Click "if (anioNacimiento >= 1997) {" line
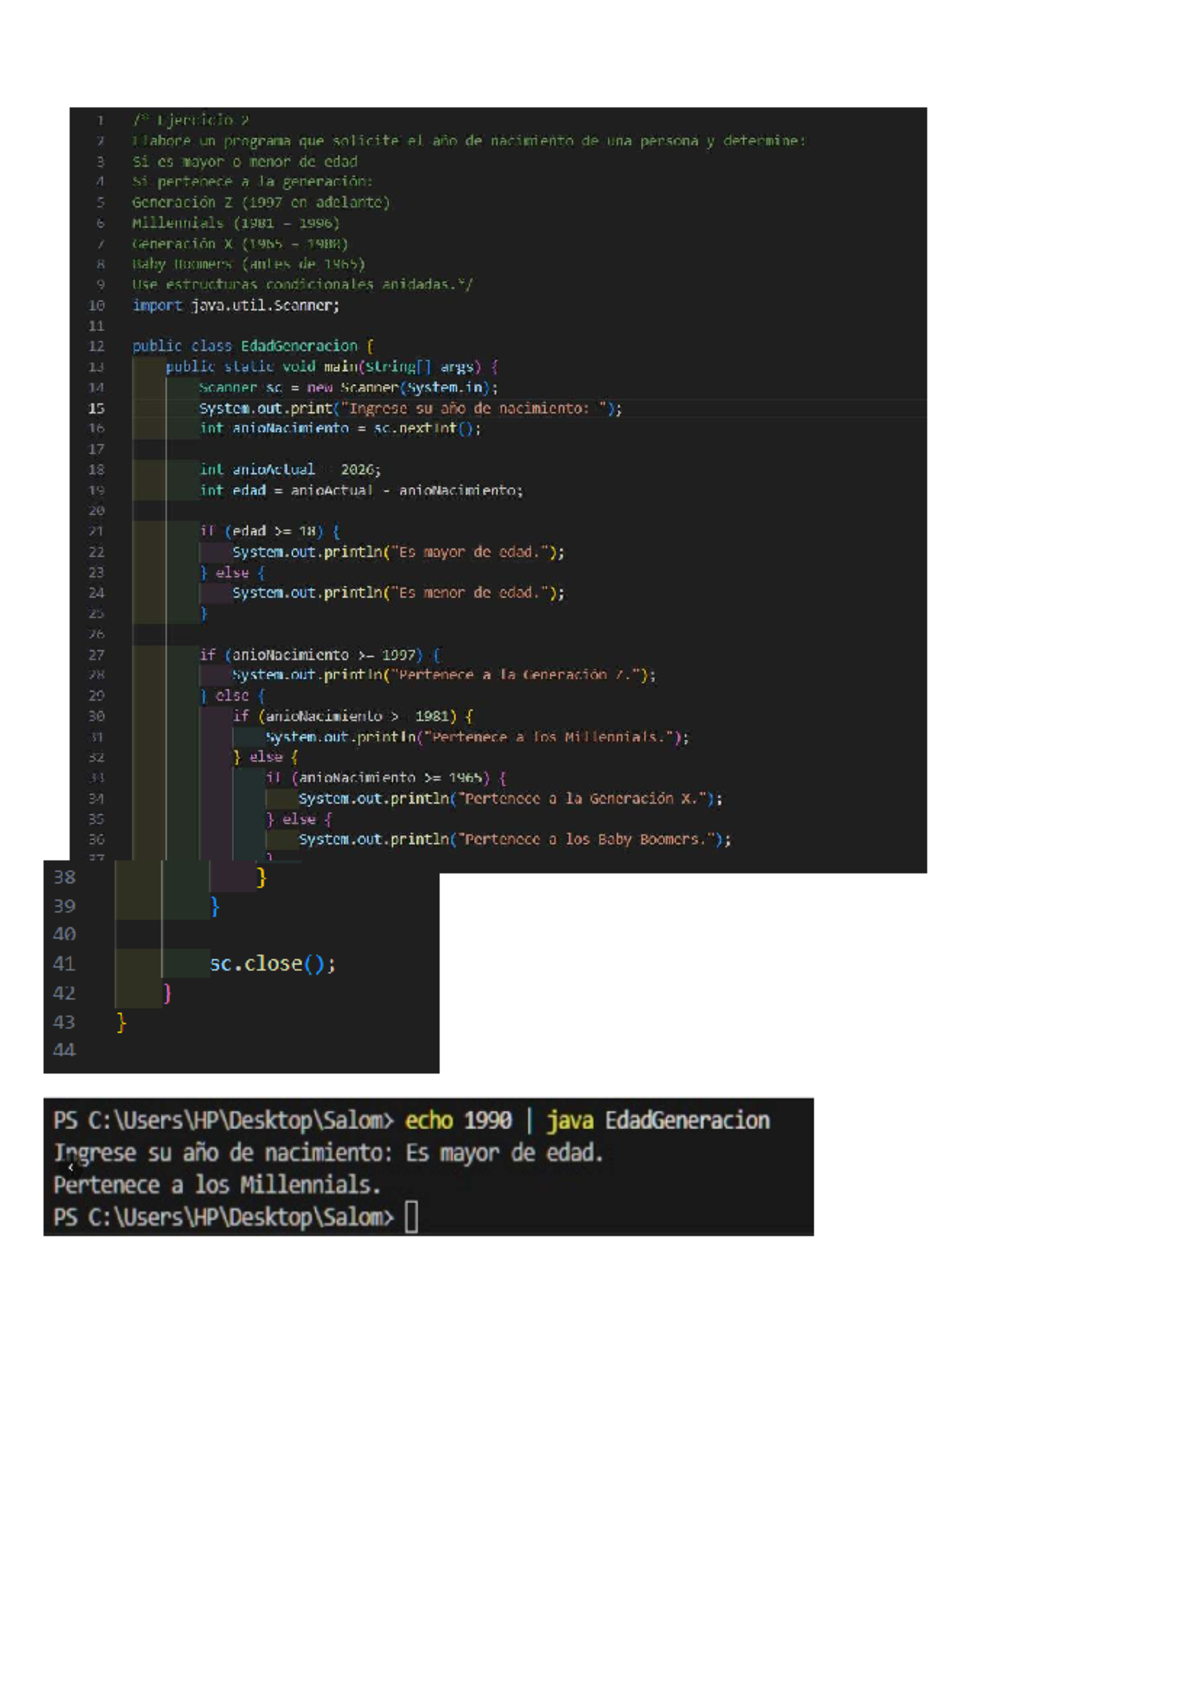This screenshot has width=1200, height=1696. point(320,655)
